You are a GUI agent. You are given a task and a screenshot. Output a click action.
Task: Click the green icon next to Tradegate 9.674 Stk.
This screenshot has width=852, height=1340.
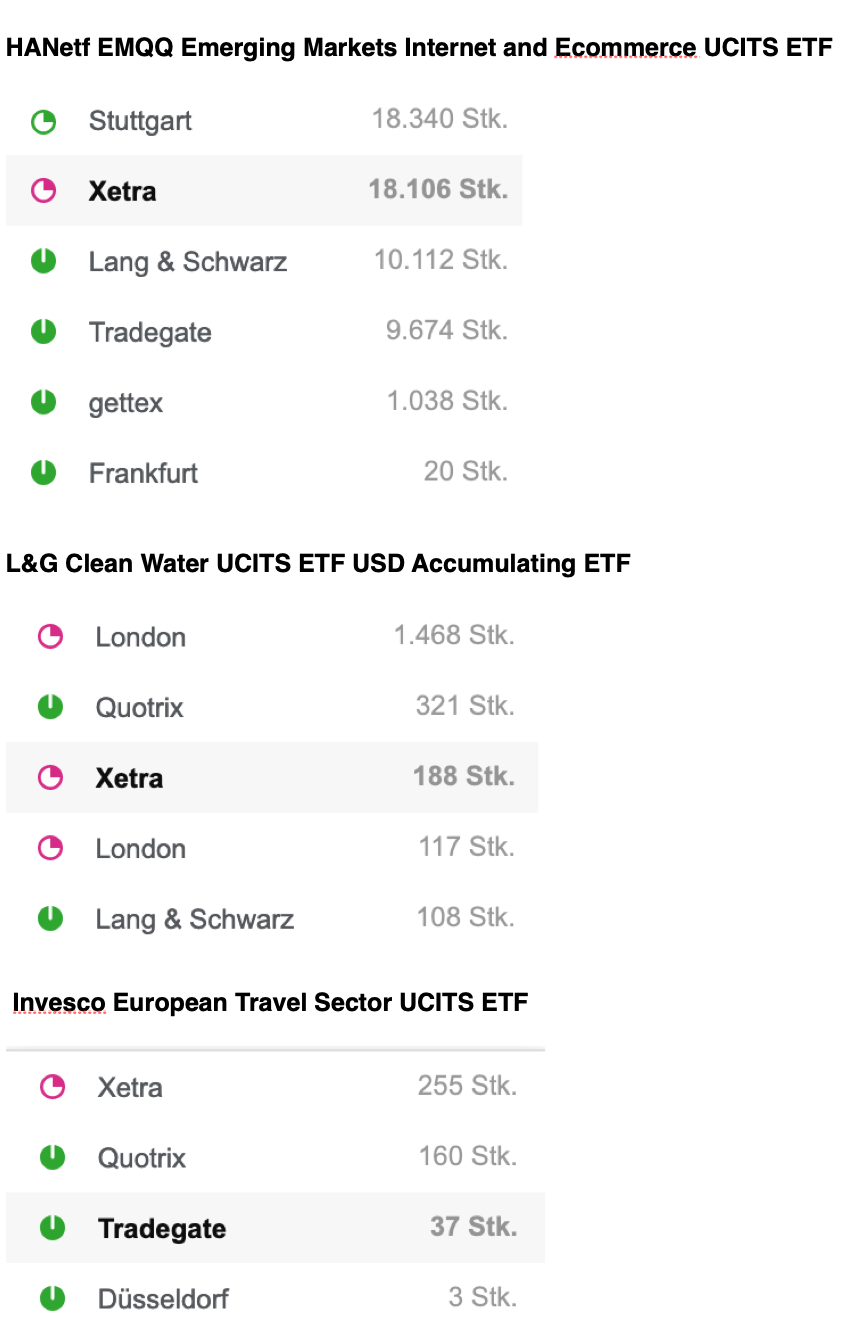(44, 332)
